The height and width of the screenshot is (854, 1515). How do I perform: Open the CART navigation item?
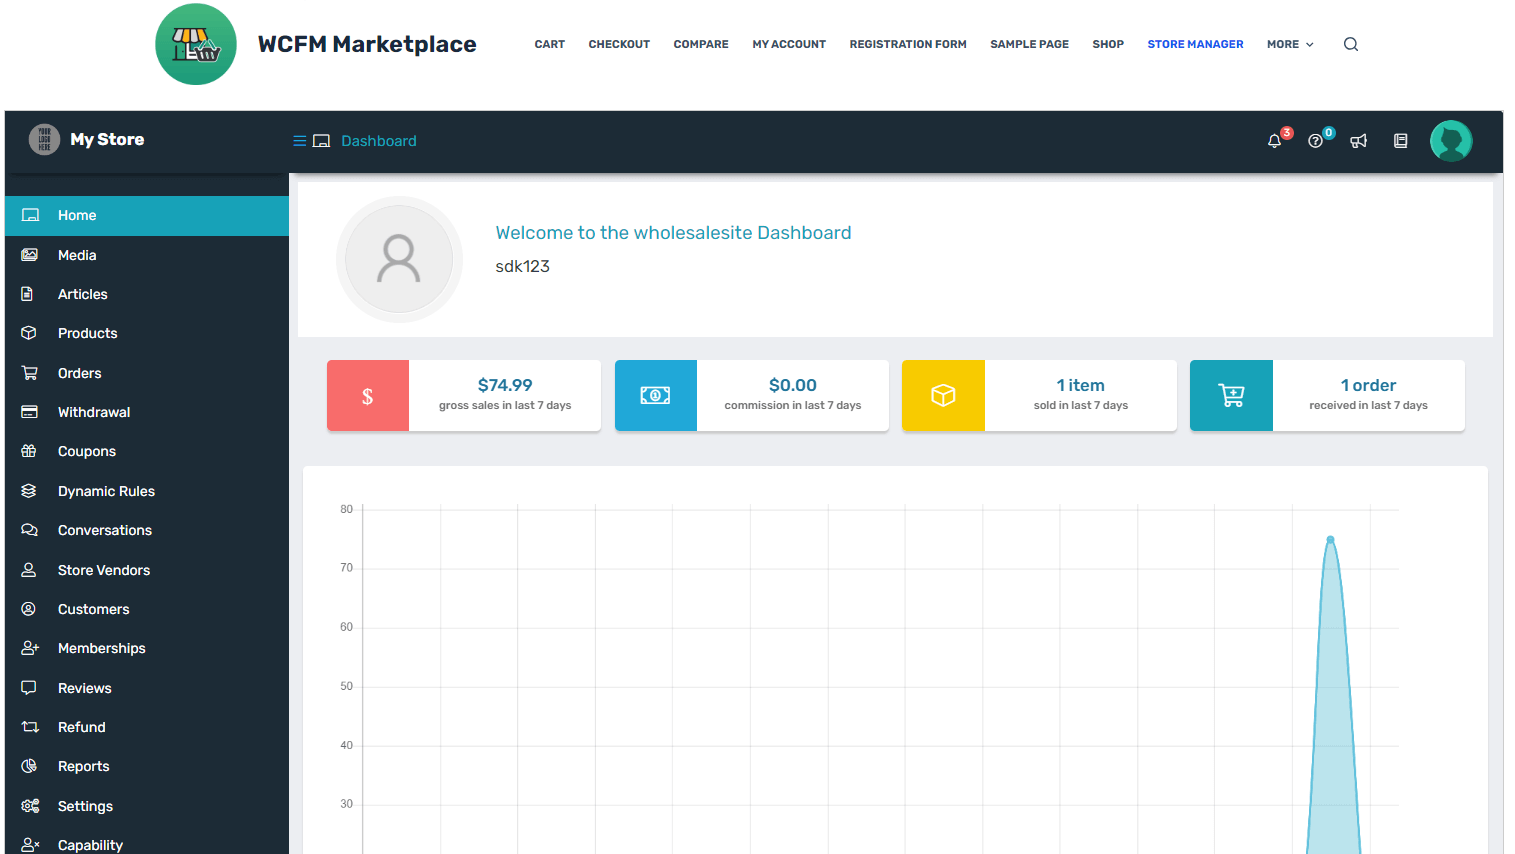pyautogui.click(x=550, y=44)
